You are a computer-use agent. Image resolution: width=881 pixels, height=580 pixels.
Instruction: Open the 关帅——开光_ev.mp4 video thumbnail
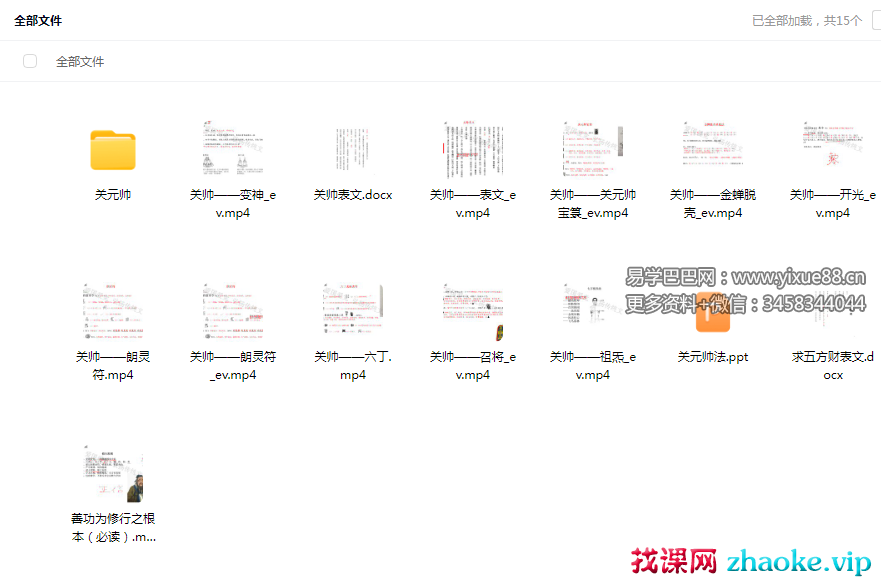click(x=833, y=150)
